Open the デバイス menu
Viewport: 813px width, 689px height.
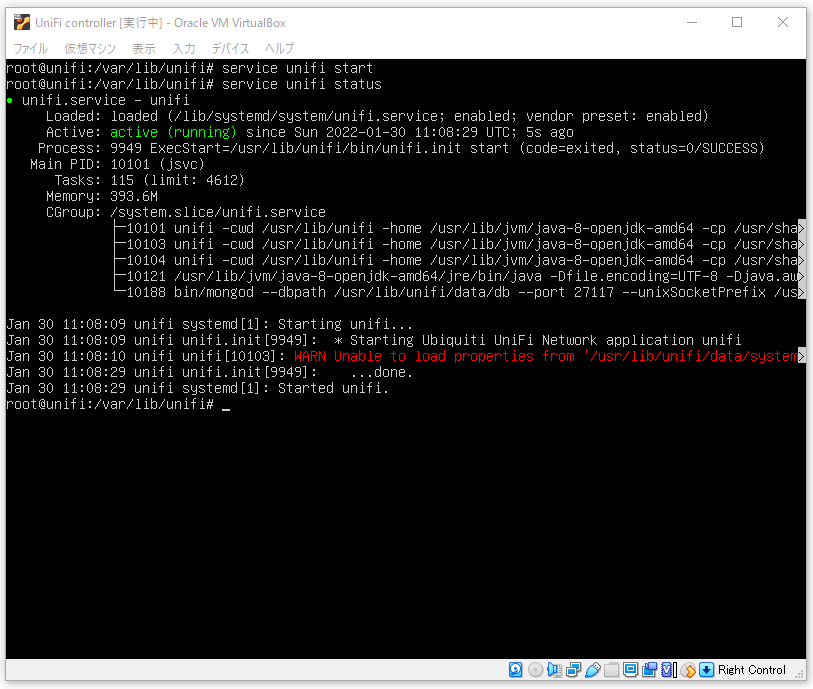[x=230, y=49]
